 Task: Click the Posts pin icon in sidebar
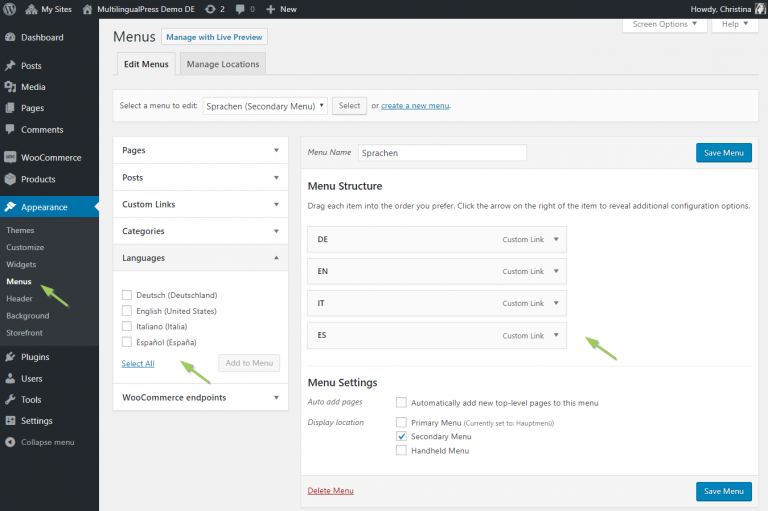point(10,66)
